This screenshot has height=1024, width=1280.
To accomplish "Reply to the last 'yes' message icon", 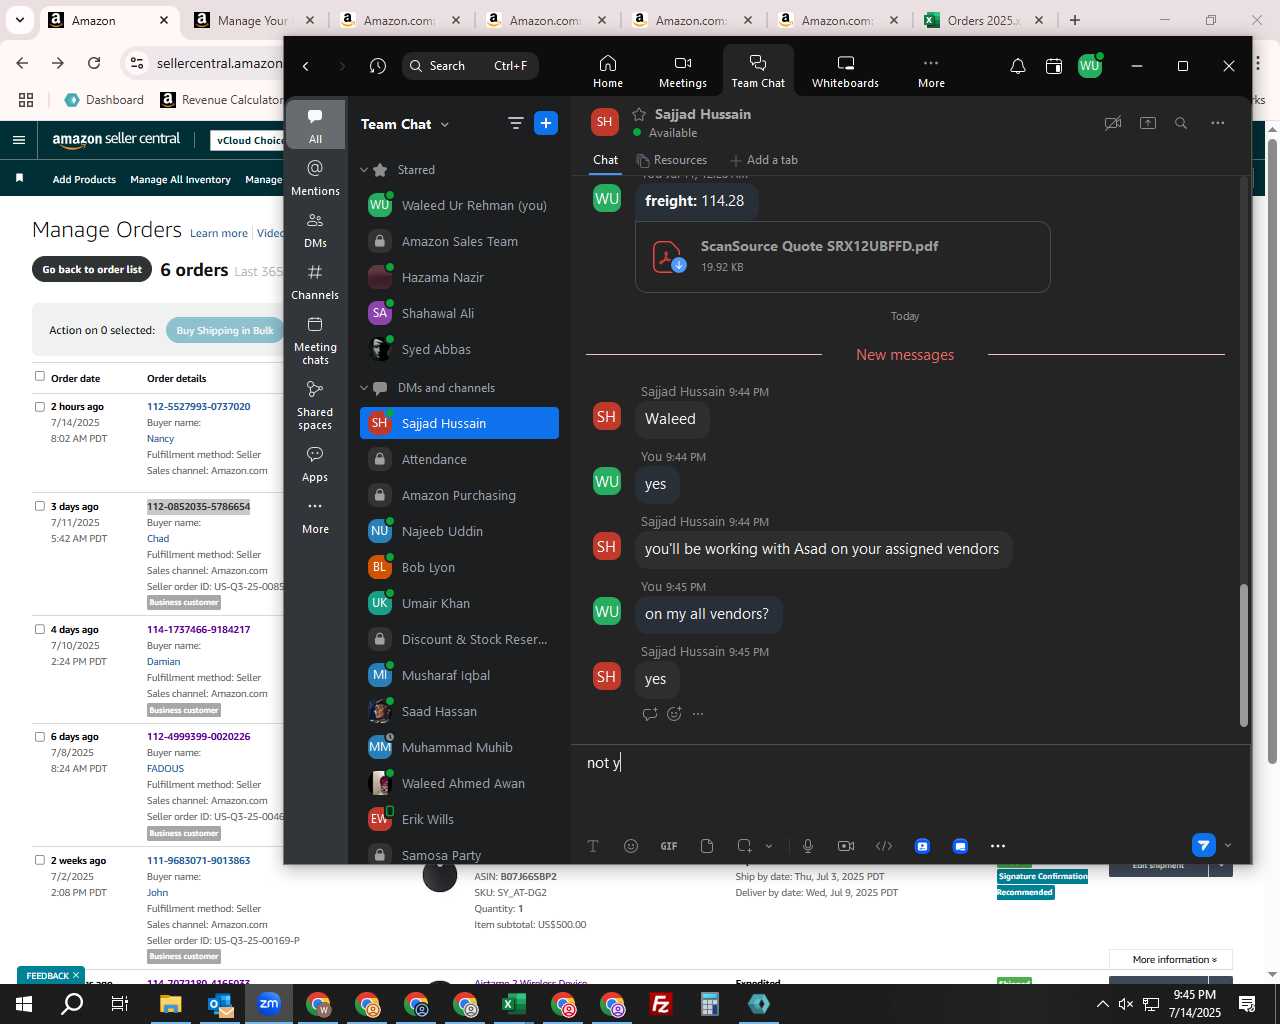I will pyautogui.click(x=650, y=714).
